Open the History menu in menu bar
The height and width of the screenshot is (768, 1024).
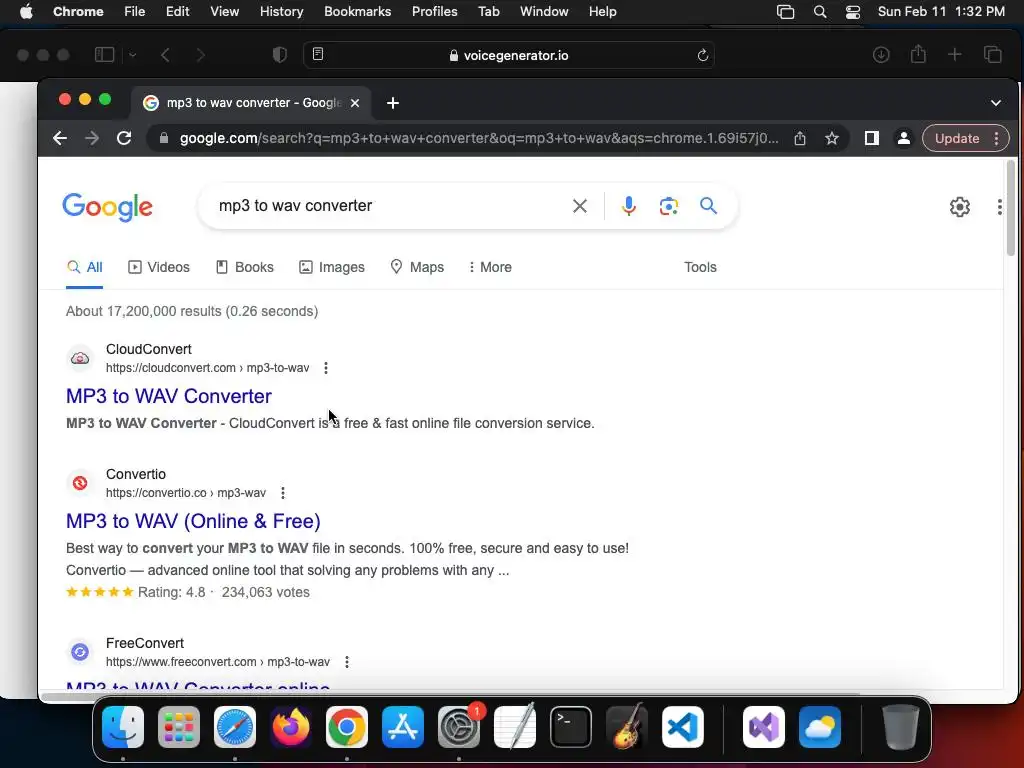point(281,12)
